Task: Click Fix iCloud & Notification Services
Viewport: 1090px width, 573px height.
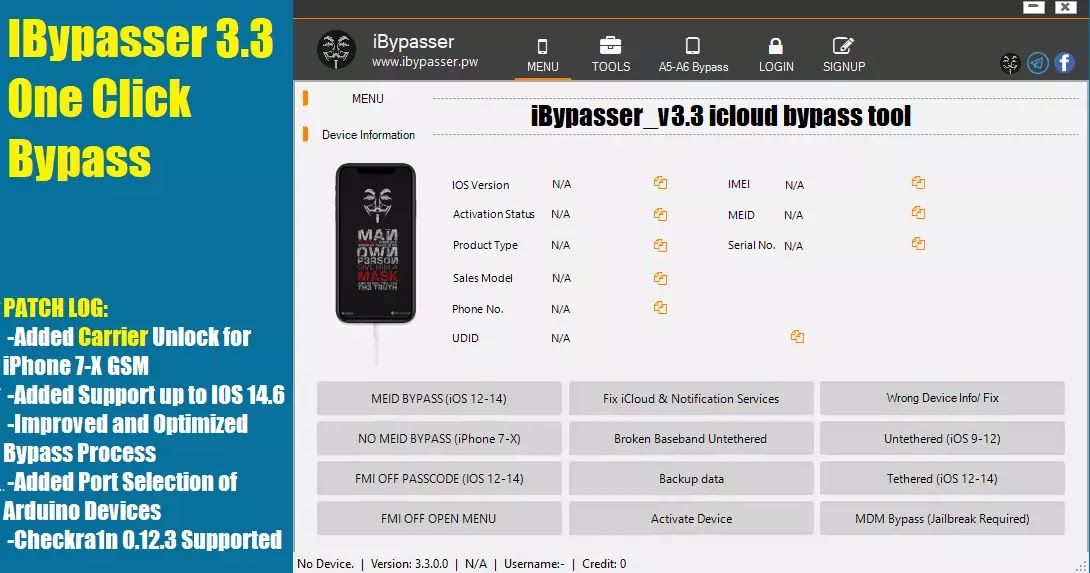Action: coord(691,398)
